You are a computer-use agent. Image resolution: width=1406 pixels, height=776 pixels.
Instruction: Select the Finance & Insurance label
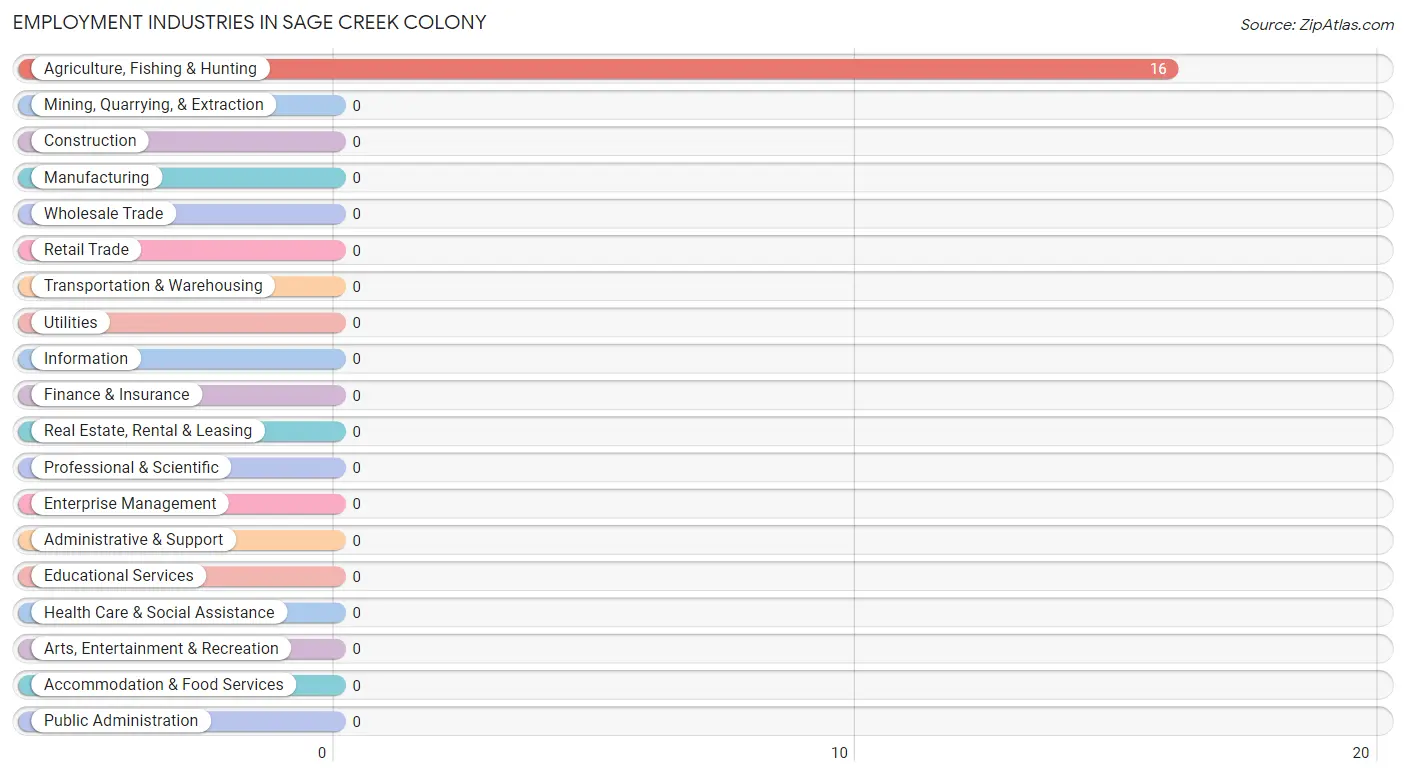point(116,395)
